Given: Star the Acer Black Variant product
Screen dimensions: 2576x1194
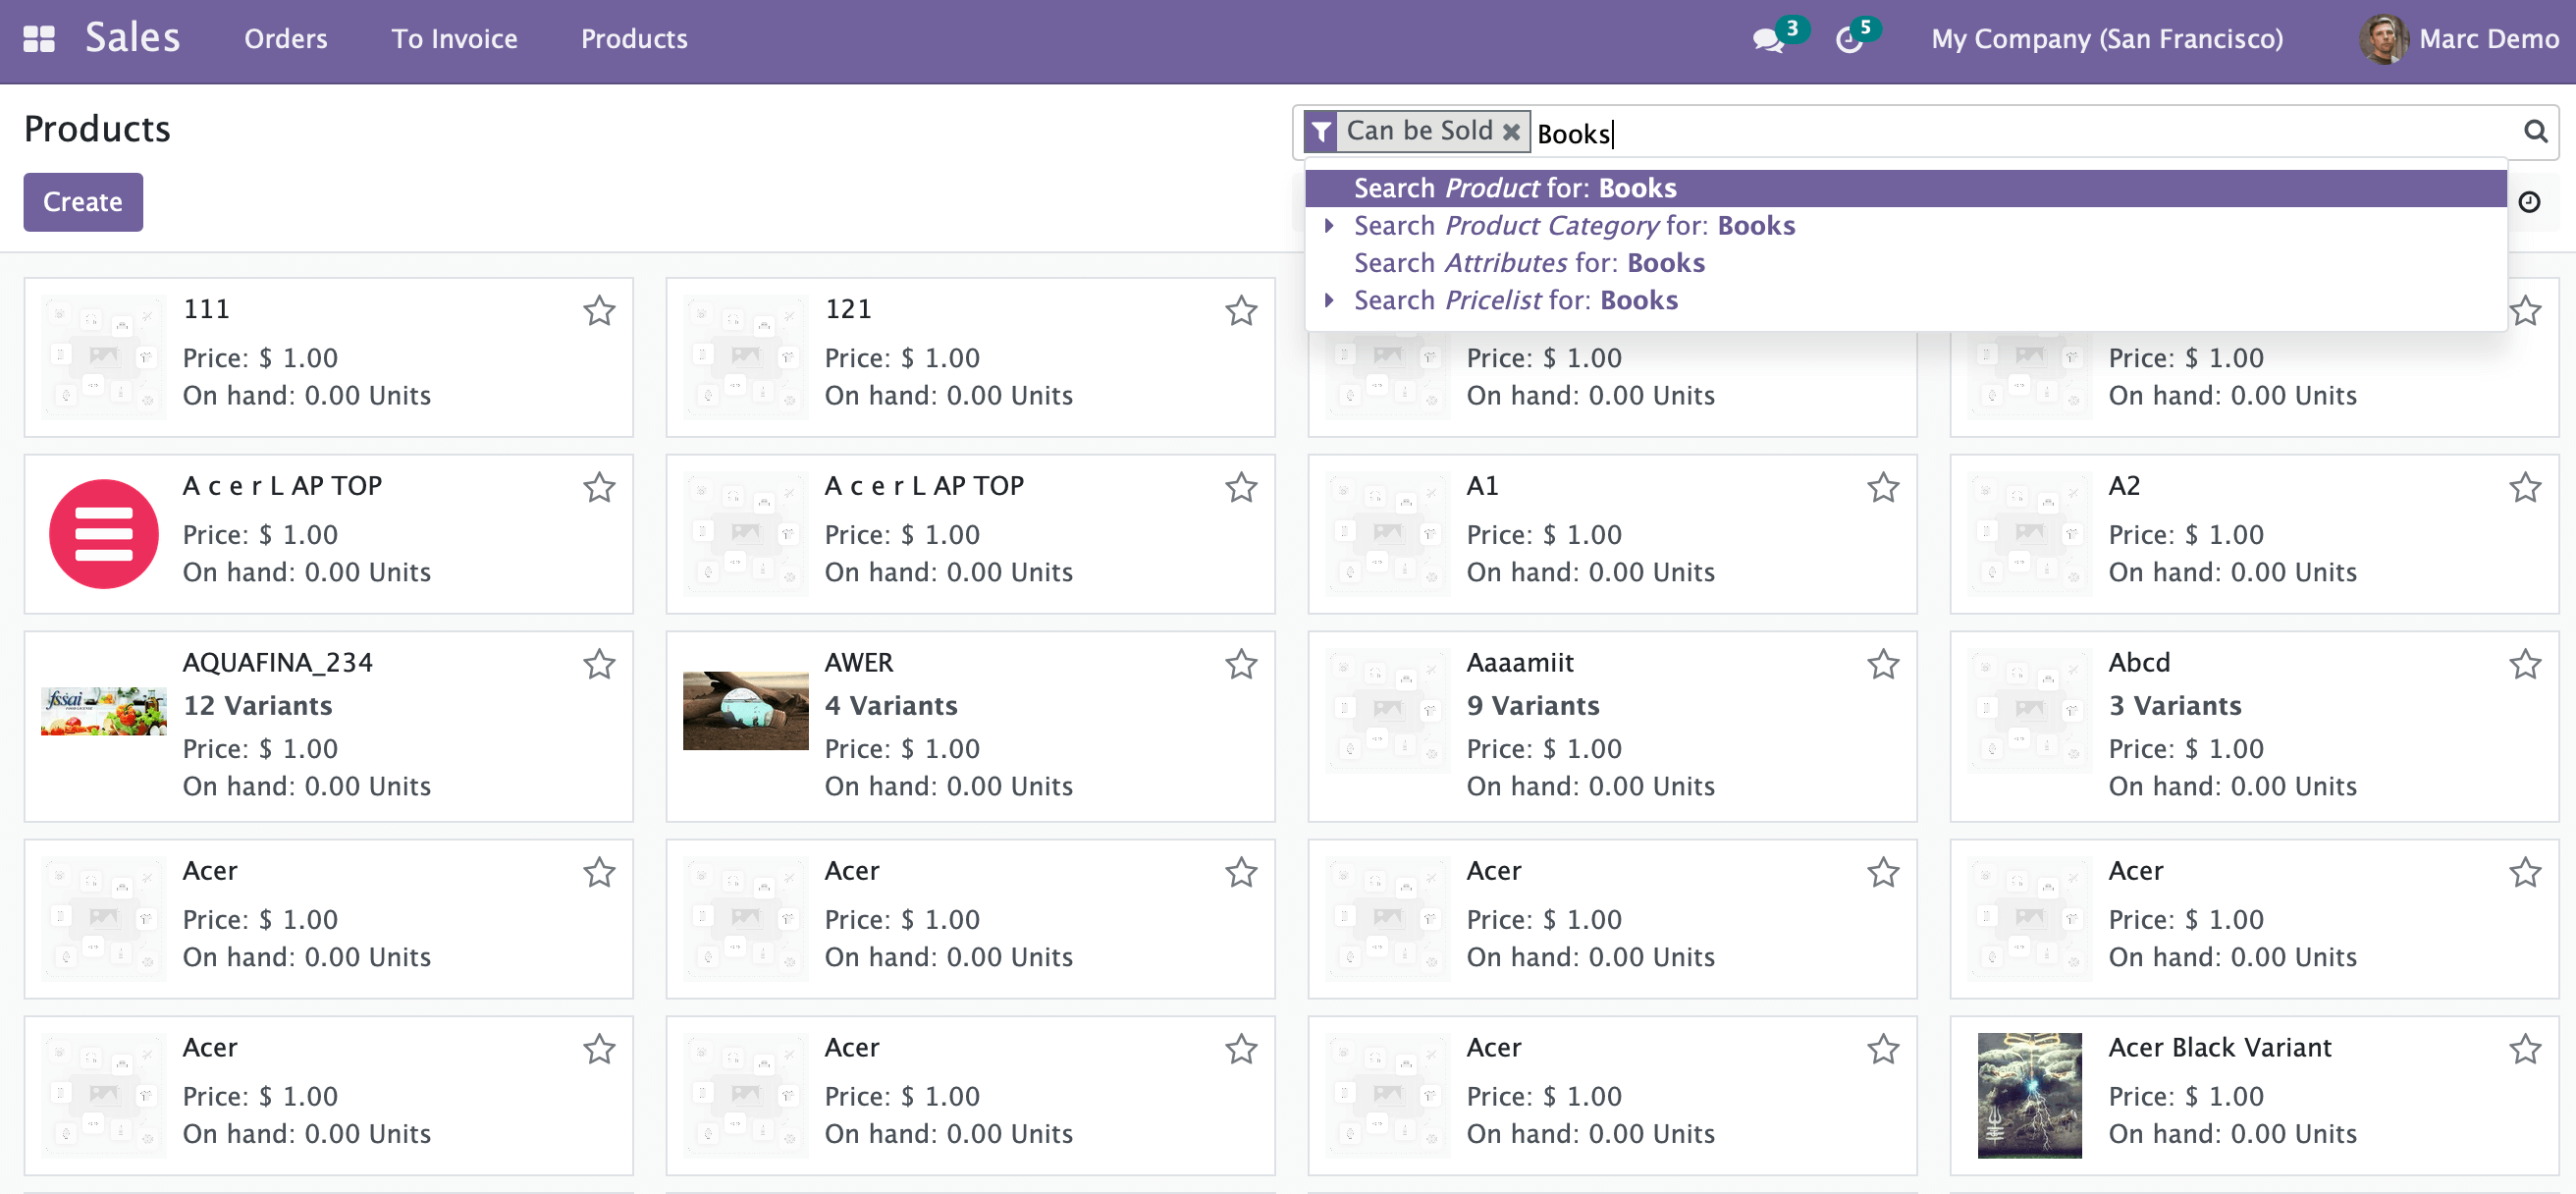Looking at the screenshot, I should (2525, 1049).
